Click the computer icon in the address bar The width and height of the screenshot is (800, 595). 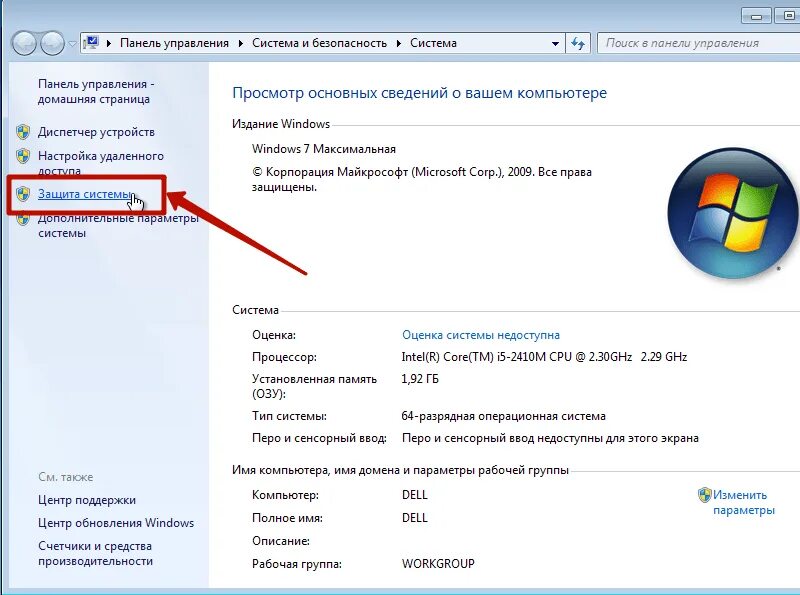click(91, 43)
